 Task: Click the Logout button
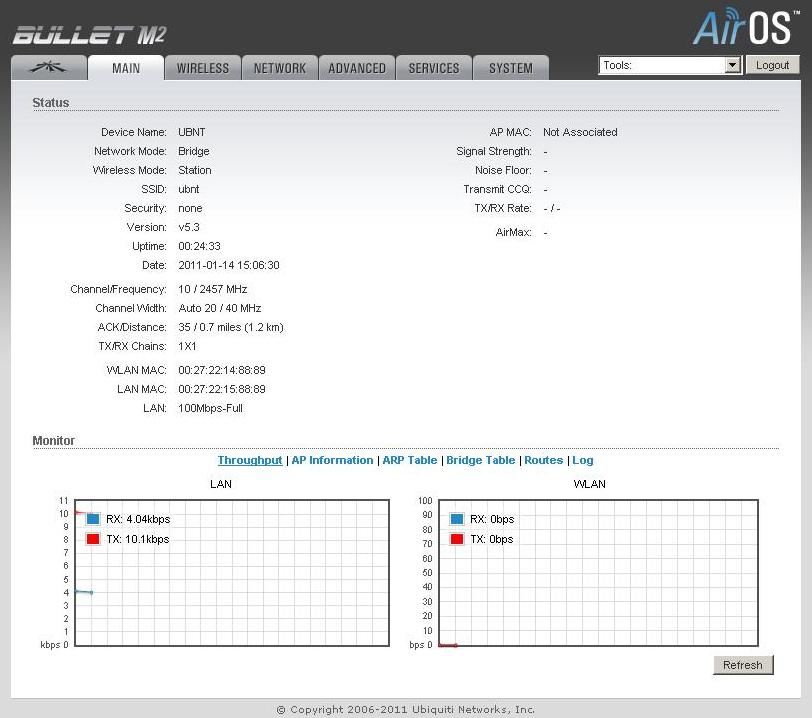pyautogui.click(x=772, y=65)
